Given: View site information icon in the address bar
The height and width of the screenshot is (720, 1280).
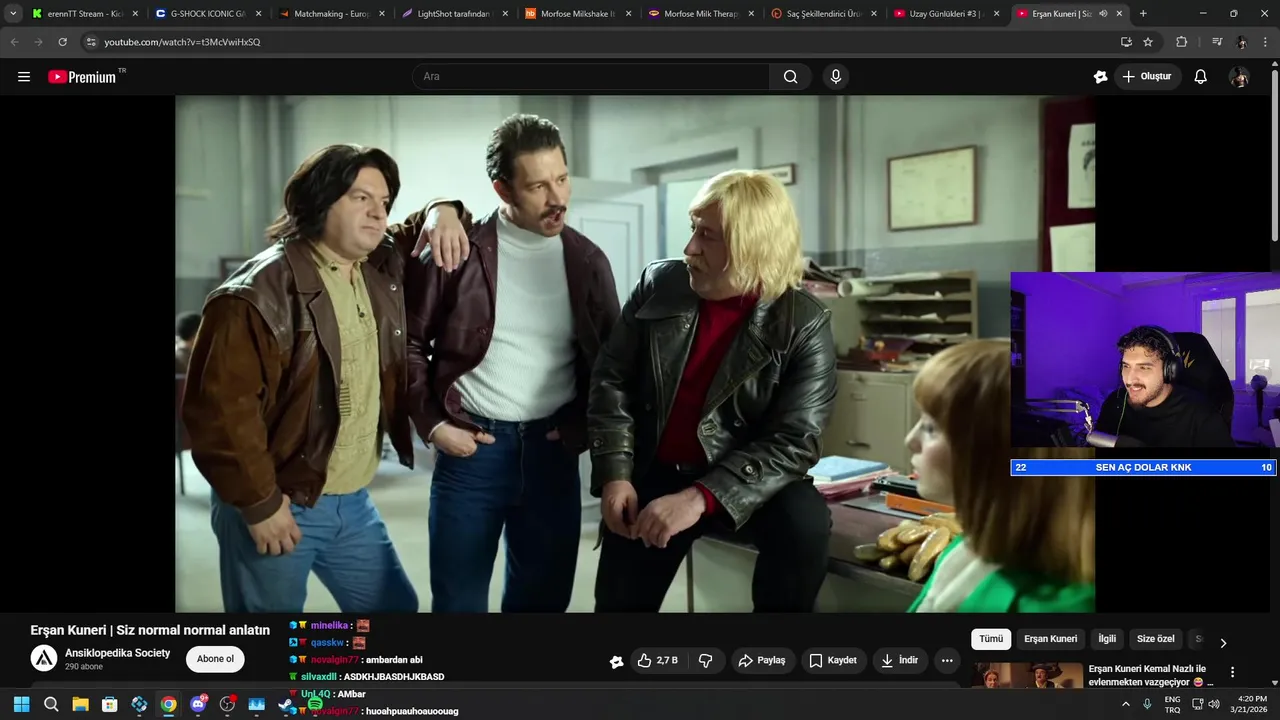Looking at the screenshot, I should 91,42.
